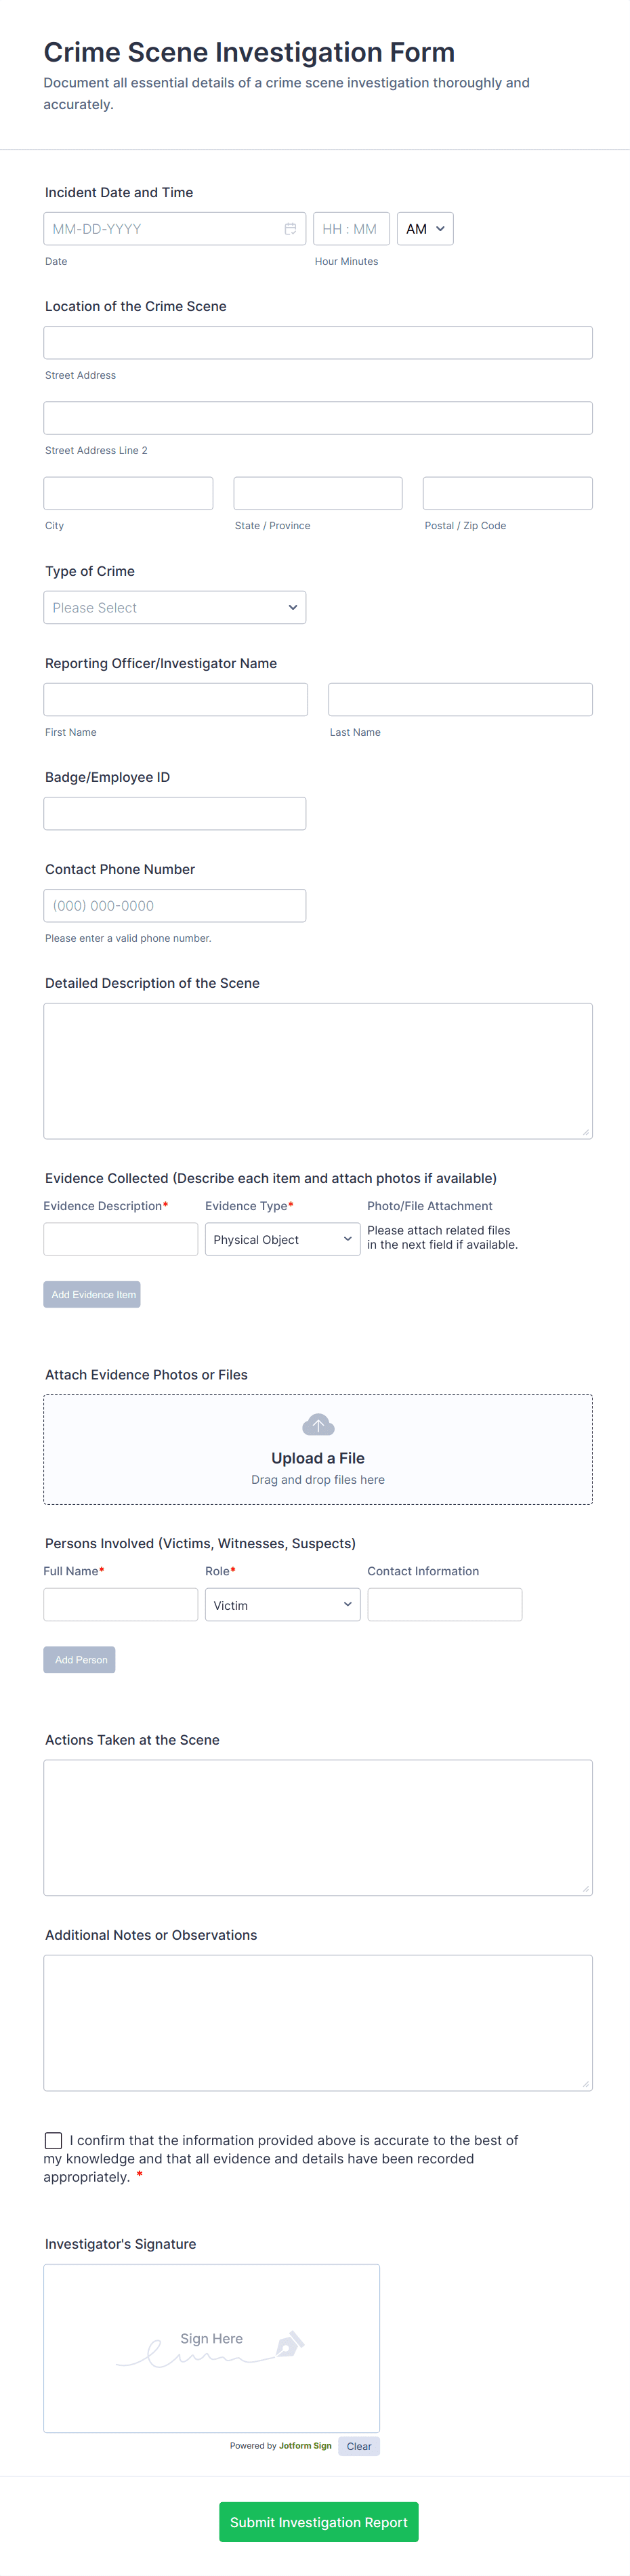Open the AM/PM dropdown
Screen dimensions: 630x2576
tap(425, 229)
